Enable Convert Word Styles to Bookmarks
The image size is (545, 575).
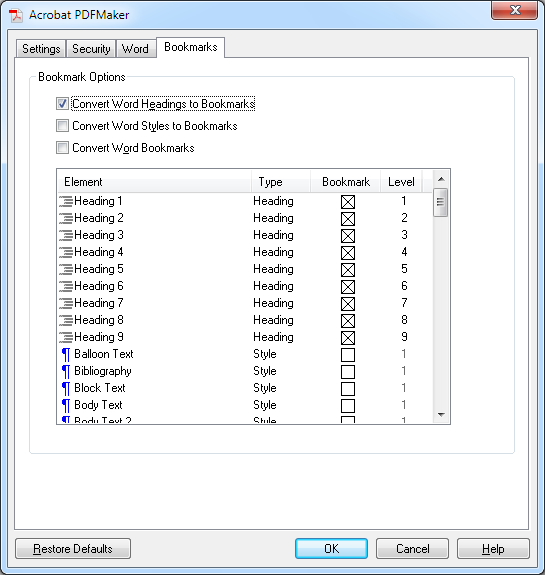point(62,126)
